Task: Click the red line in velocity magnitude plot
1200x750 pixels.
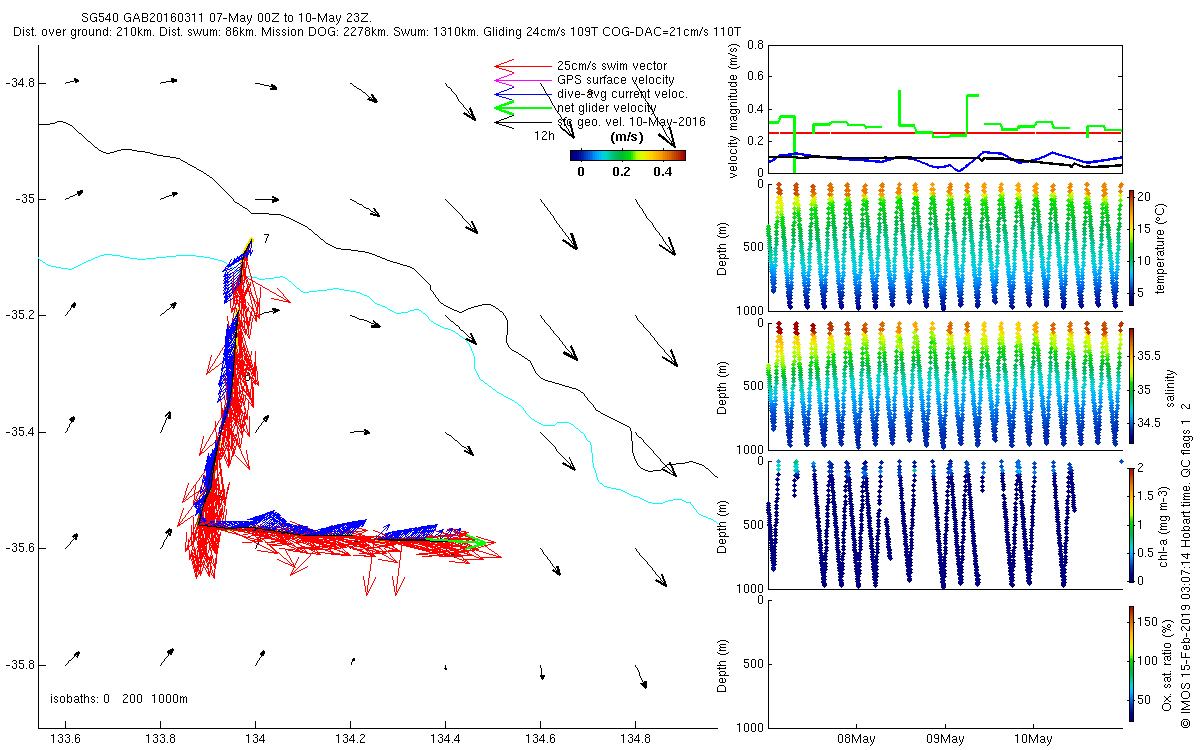Action: point(944,132)
